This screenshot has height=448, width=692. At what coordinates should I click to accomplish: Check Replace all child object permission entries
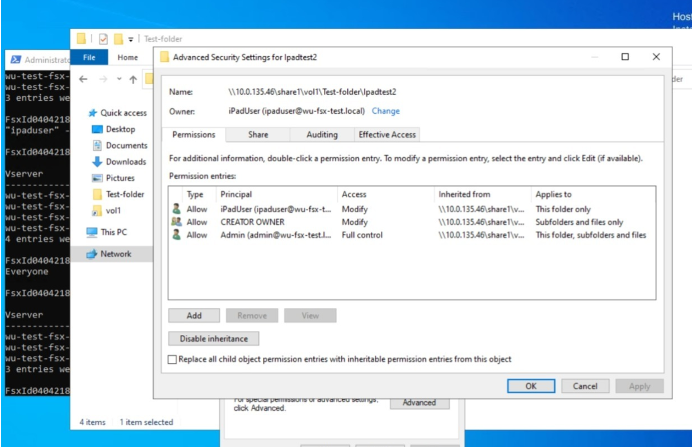point(173,359)
